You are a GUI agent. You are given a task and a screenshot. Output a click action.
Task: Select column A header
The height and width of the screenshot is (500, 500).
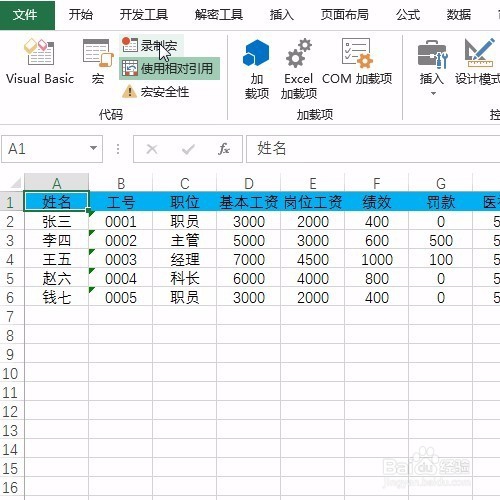tap(57, 183)
